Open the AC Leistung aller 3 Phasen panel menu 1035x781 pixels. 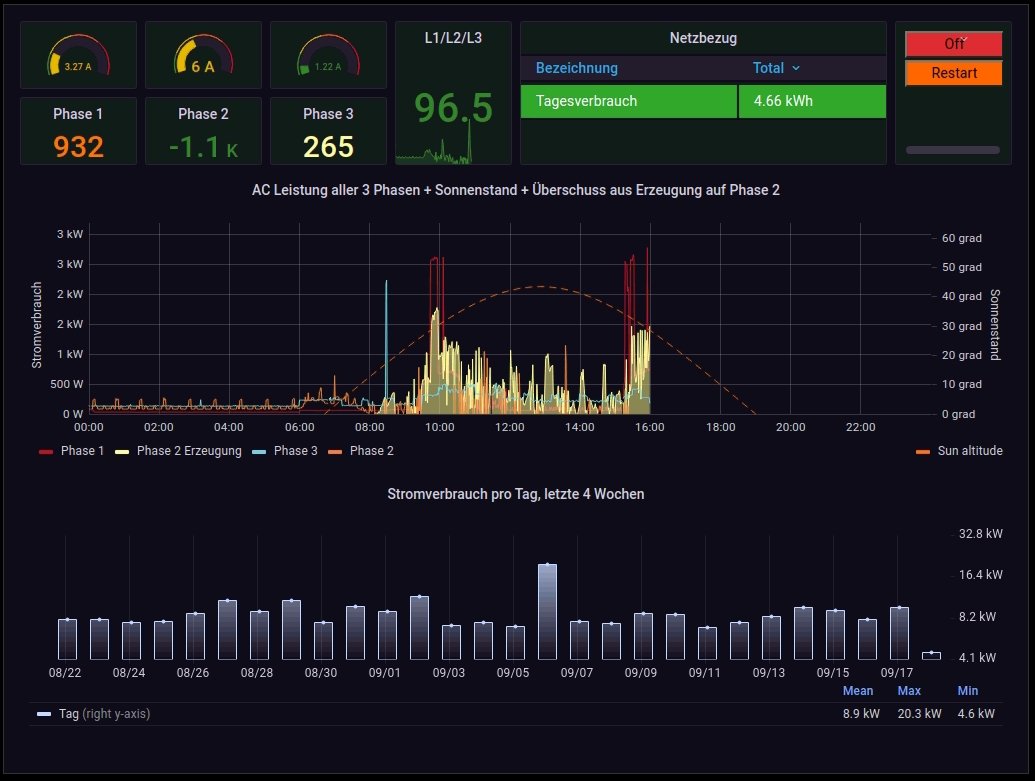(516, 189)
